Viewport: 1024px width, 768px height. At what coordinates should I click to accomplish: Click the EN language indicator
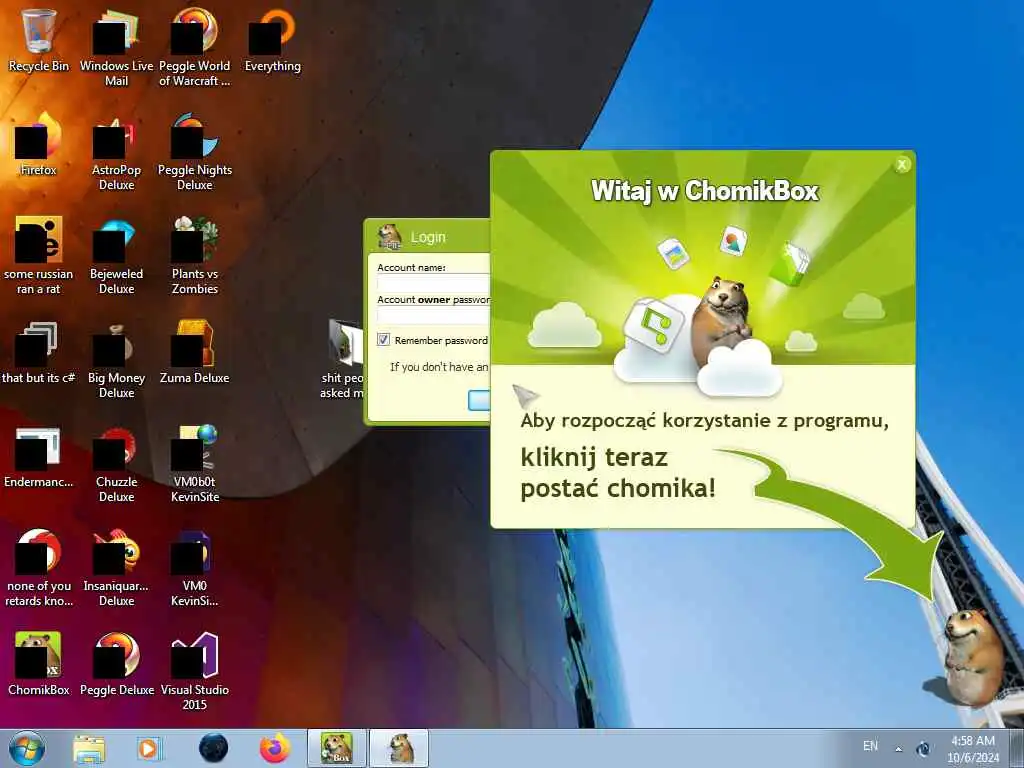click(x=870, y=746)
